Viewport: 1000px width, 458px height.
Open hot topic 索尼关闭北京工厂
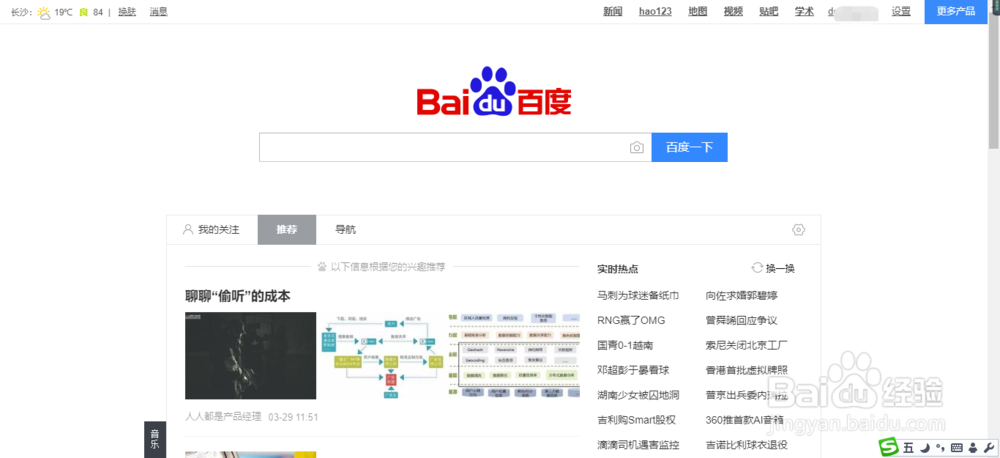pos(747,345)
